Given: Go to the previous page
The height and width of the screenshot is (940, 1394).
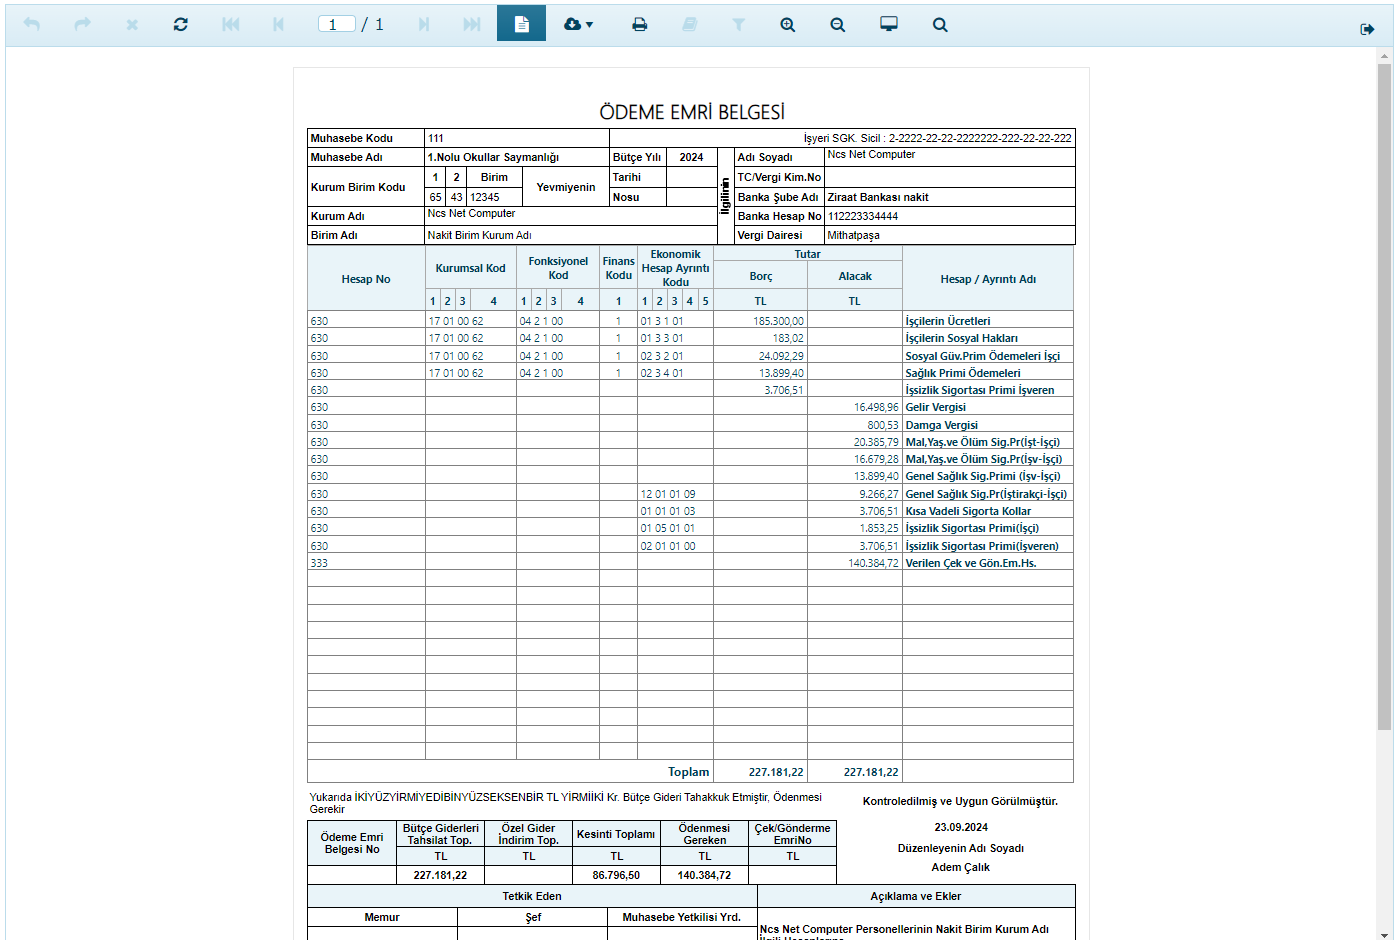Looking at the screenshot, I should coord(278,24).
